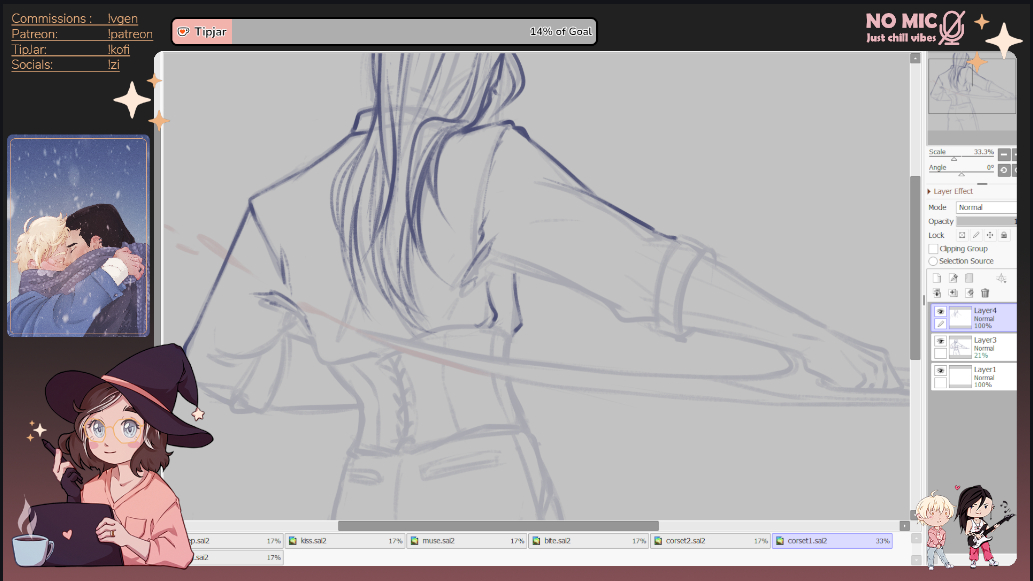Toggle visibility of Layer3
Image resolution: width=1033 pixels, height=581 pixels.
pos(940,341)
